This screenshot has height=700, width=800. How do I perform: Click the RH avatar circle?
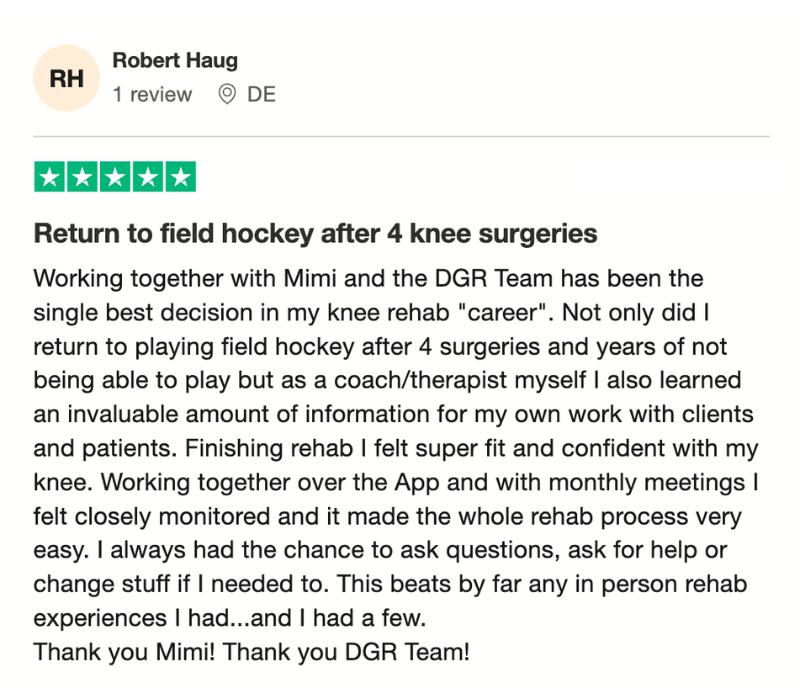[x=66, y=78]
